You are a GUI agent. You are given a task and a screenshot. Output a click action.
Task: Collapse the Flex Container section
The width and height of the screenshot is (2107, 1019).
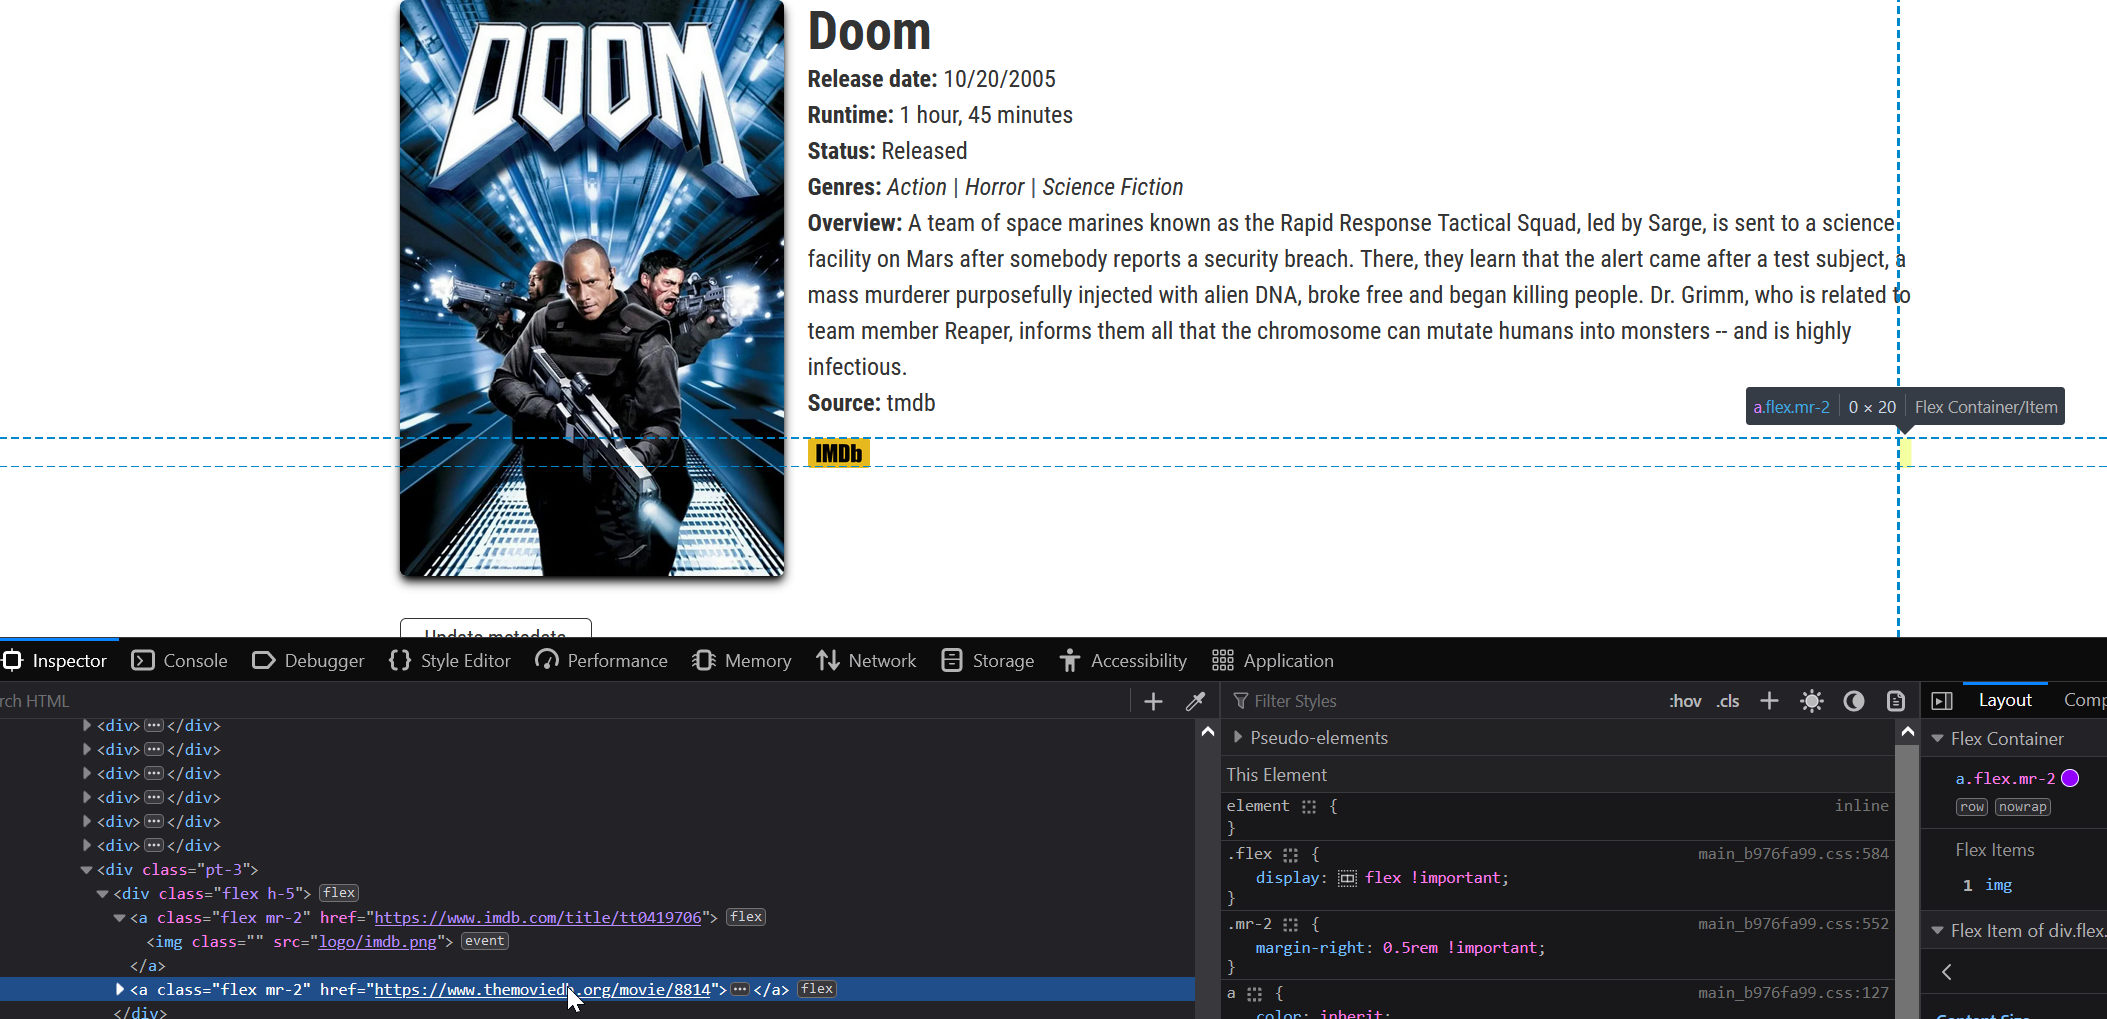(x=1938, y=739)
